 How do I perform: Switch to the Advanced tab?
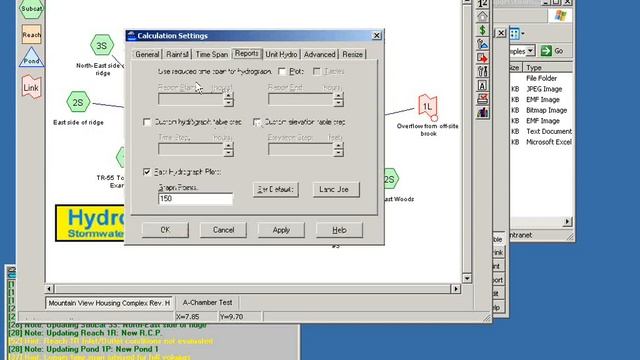tap(320, 54)
